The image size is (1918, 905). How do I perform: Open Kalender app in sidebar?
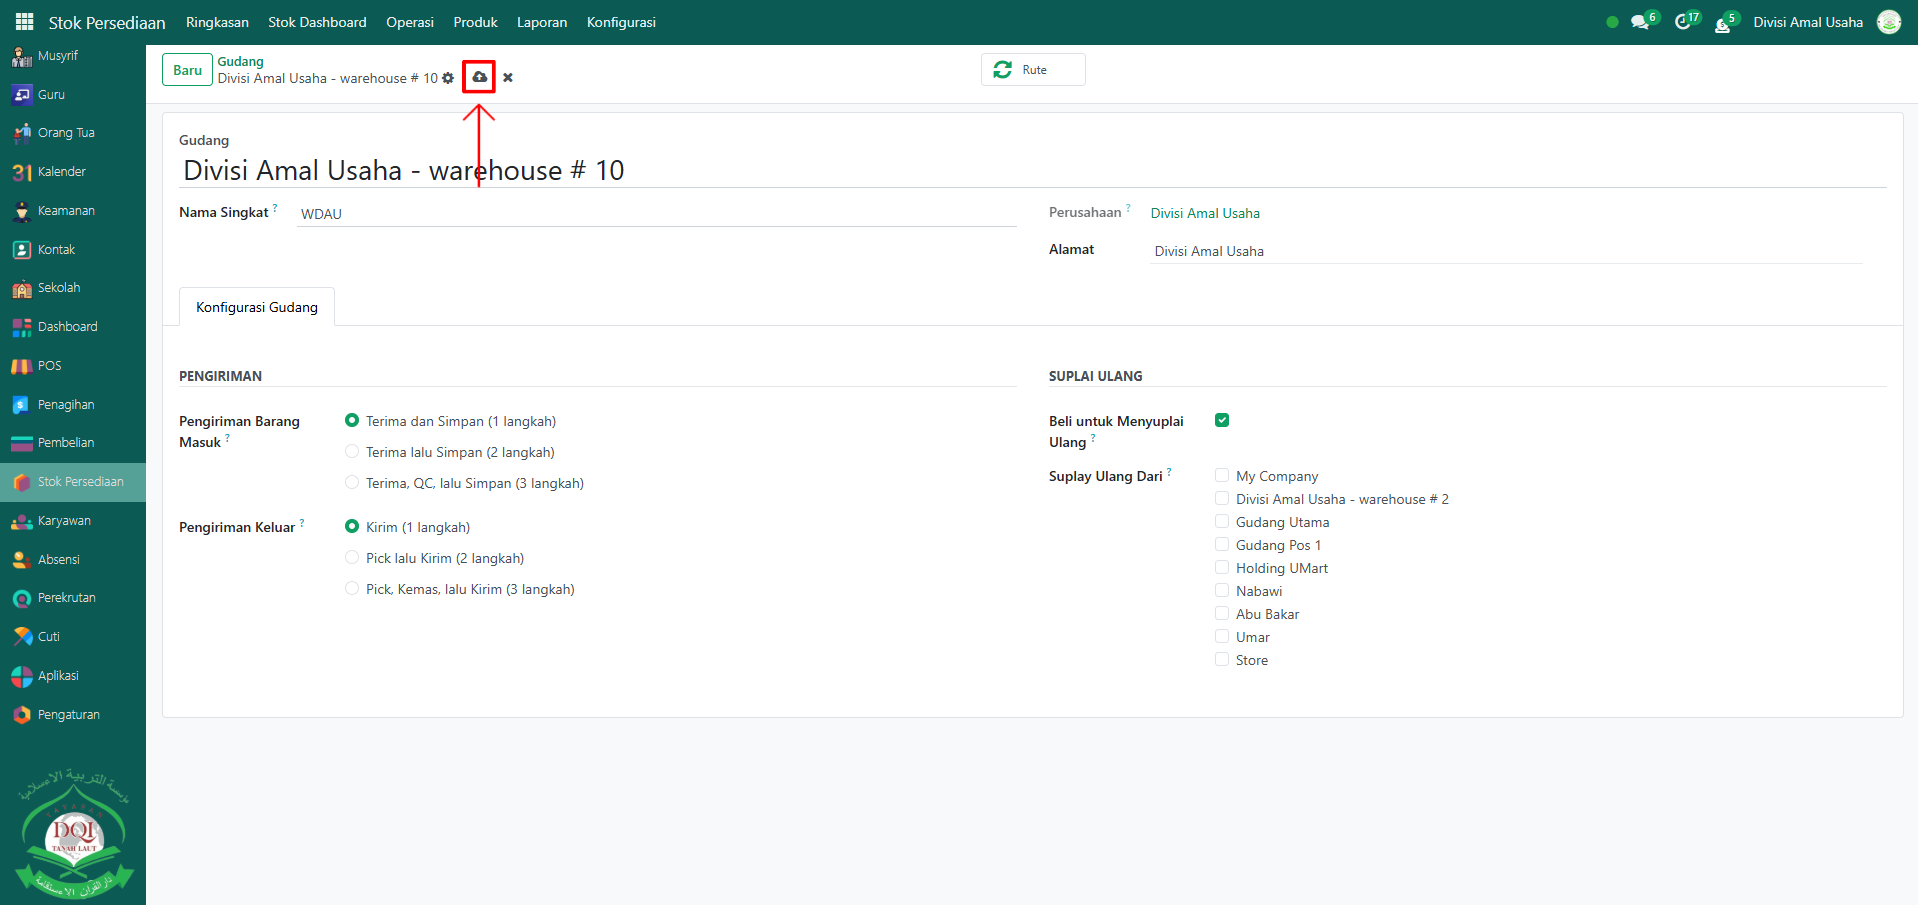coord(61,172)
